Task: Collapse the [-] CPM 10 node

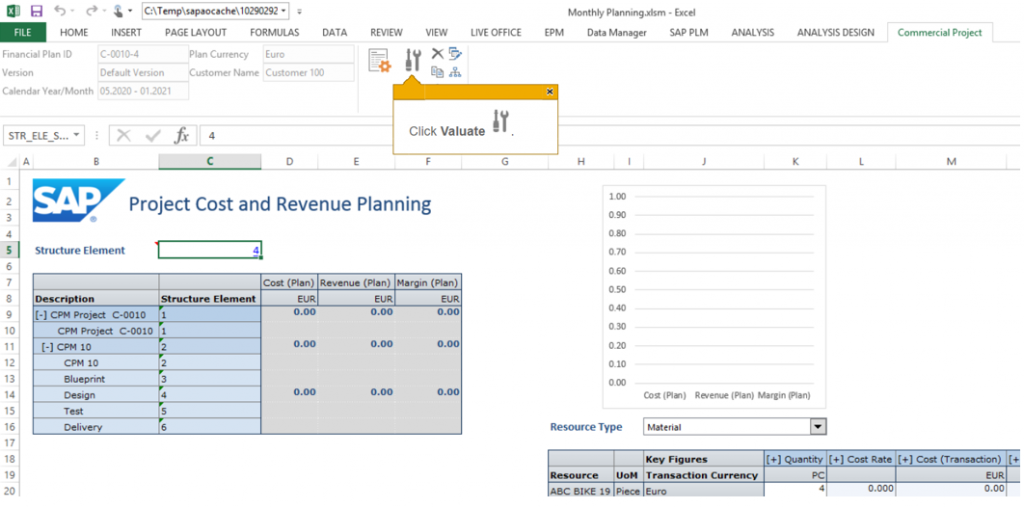Action: coord(48,347)
